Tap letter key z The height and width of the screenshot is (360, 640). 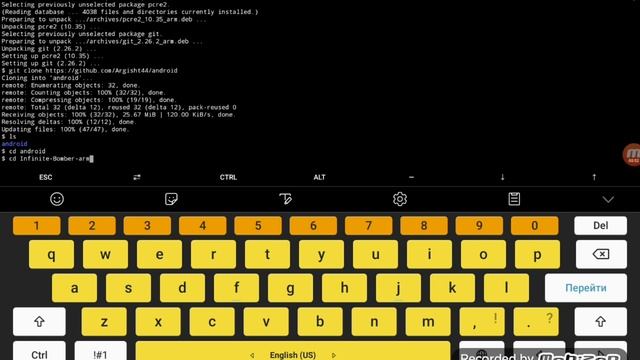104,322
